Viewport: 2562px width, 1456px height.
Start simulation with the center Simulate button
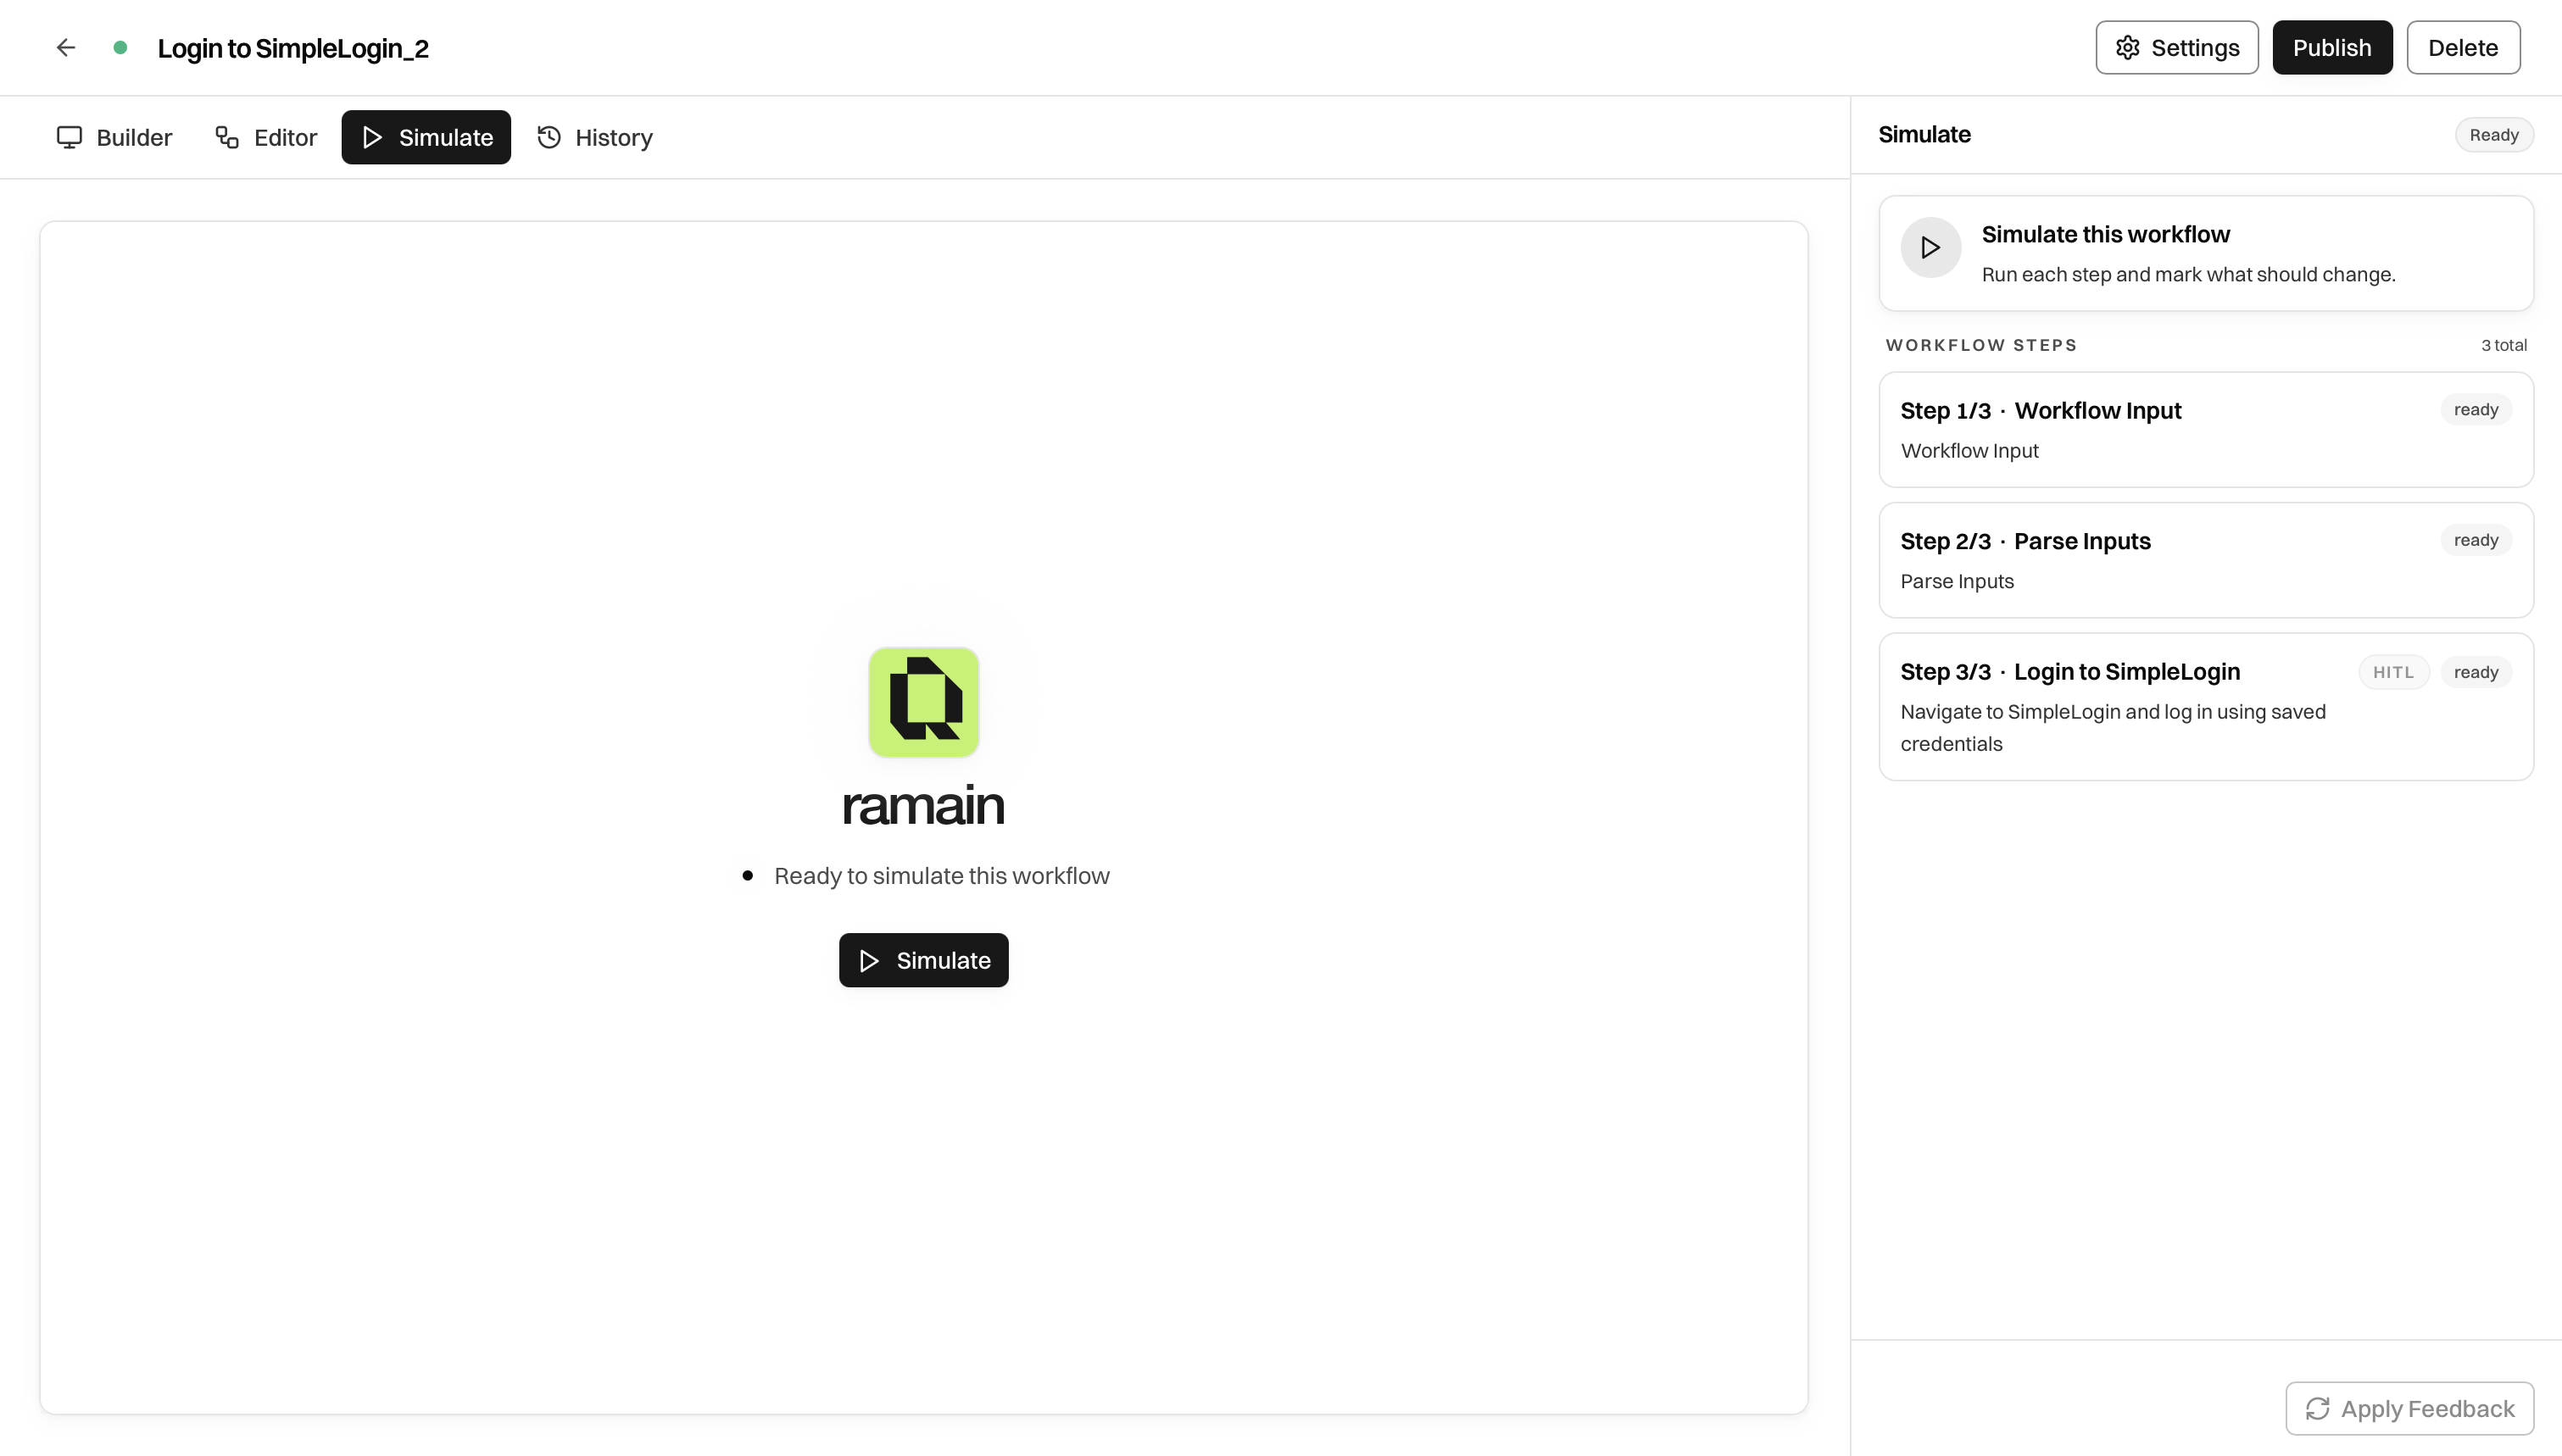[923, 960]
